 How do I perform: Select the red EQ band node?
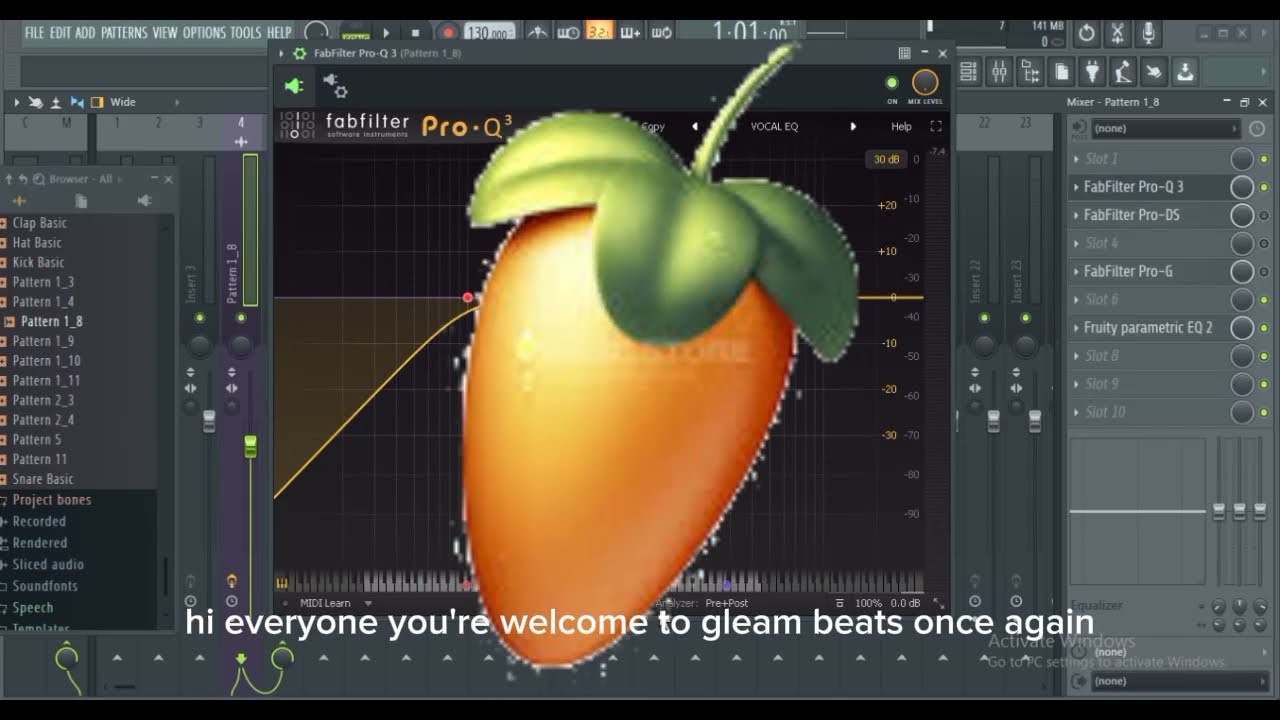(468, 298)
